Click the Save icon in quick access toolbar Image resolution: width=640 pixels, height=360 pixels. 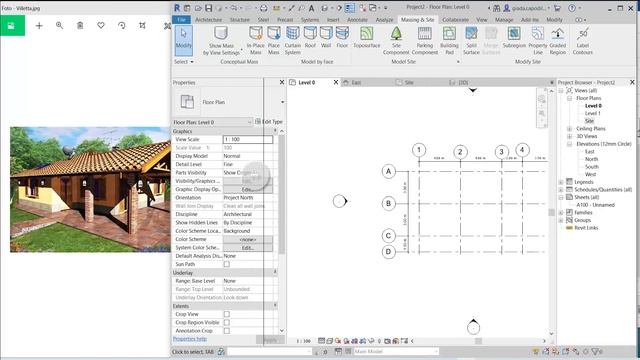209,8
